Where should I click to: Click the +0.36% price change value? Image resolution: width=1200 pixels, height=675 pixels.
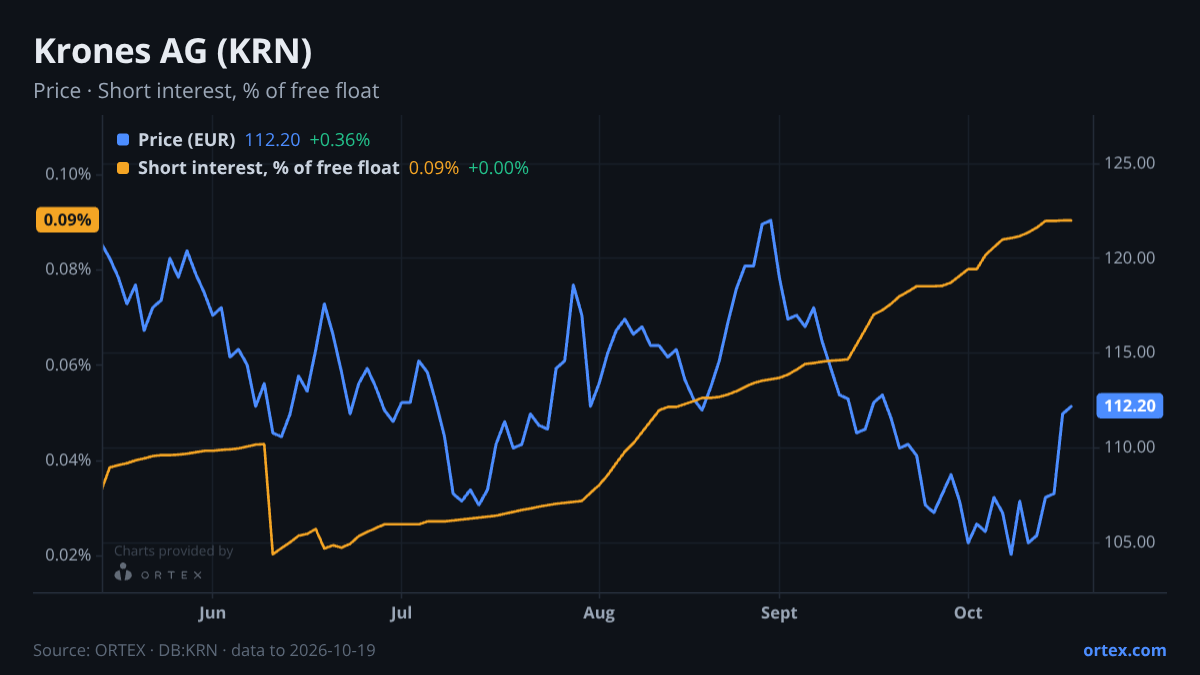click(x=340, y=140)
